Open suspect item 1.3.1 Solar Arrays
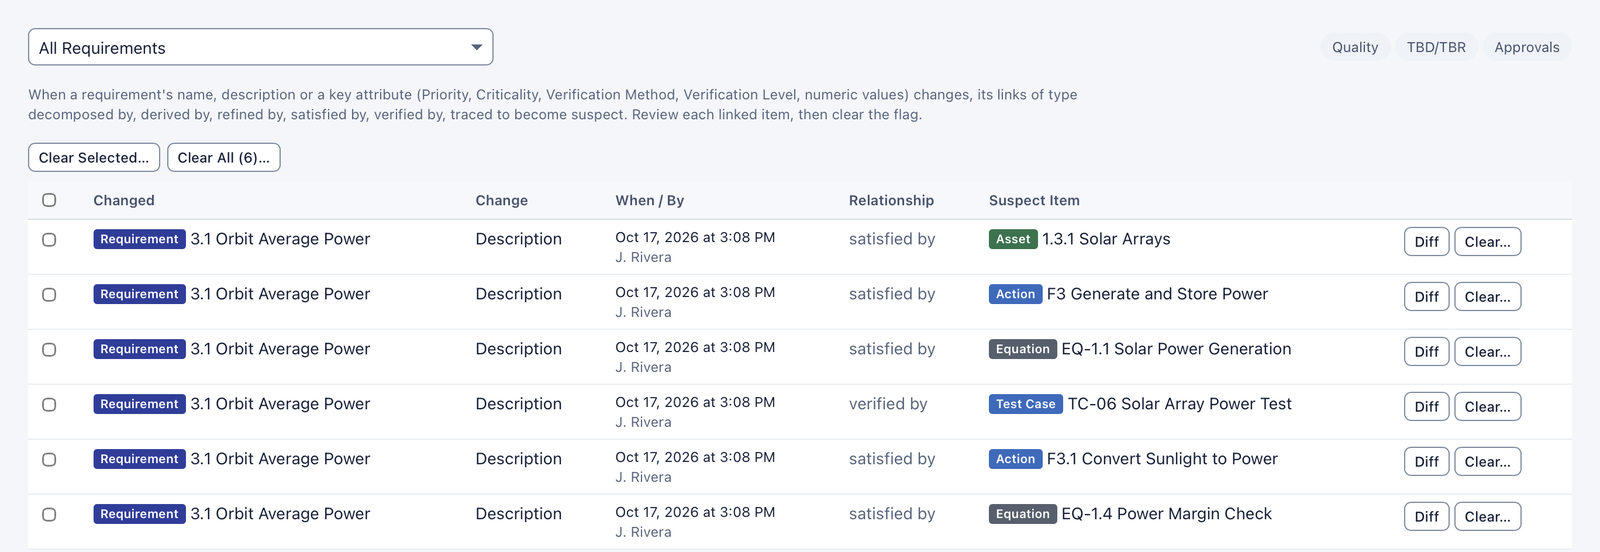Screen dimensions: 1600x552 1106,239
